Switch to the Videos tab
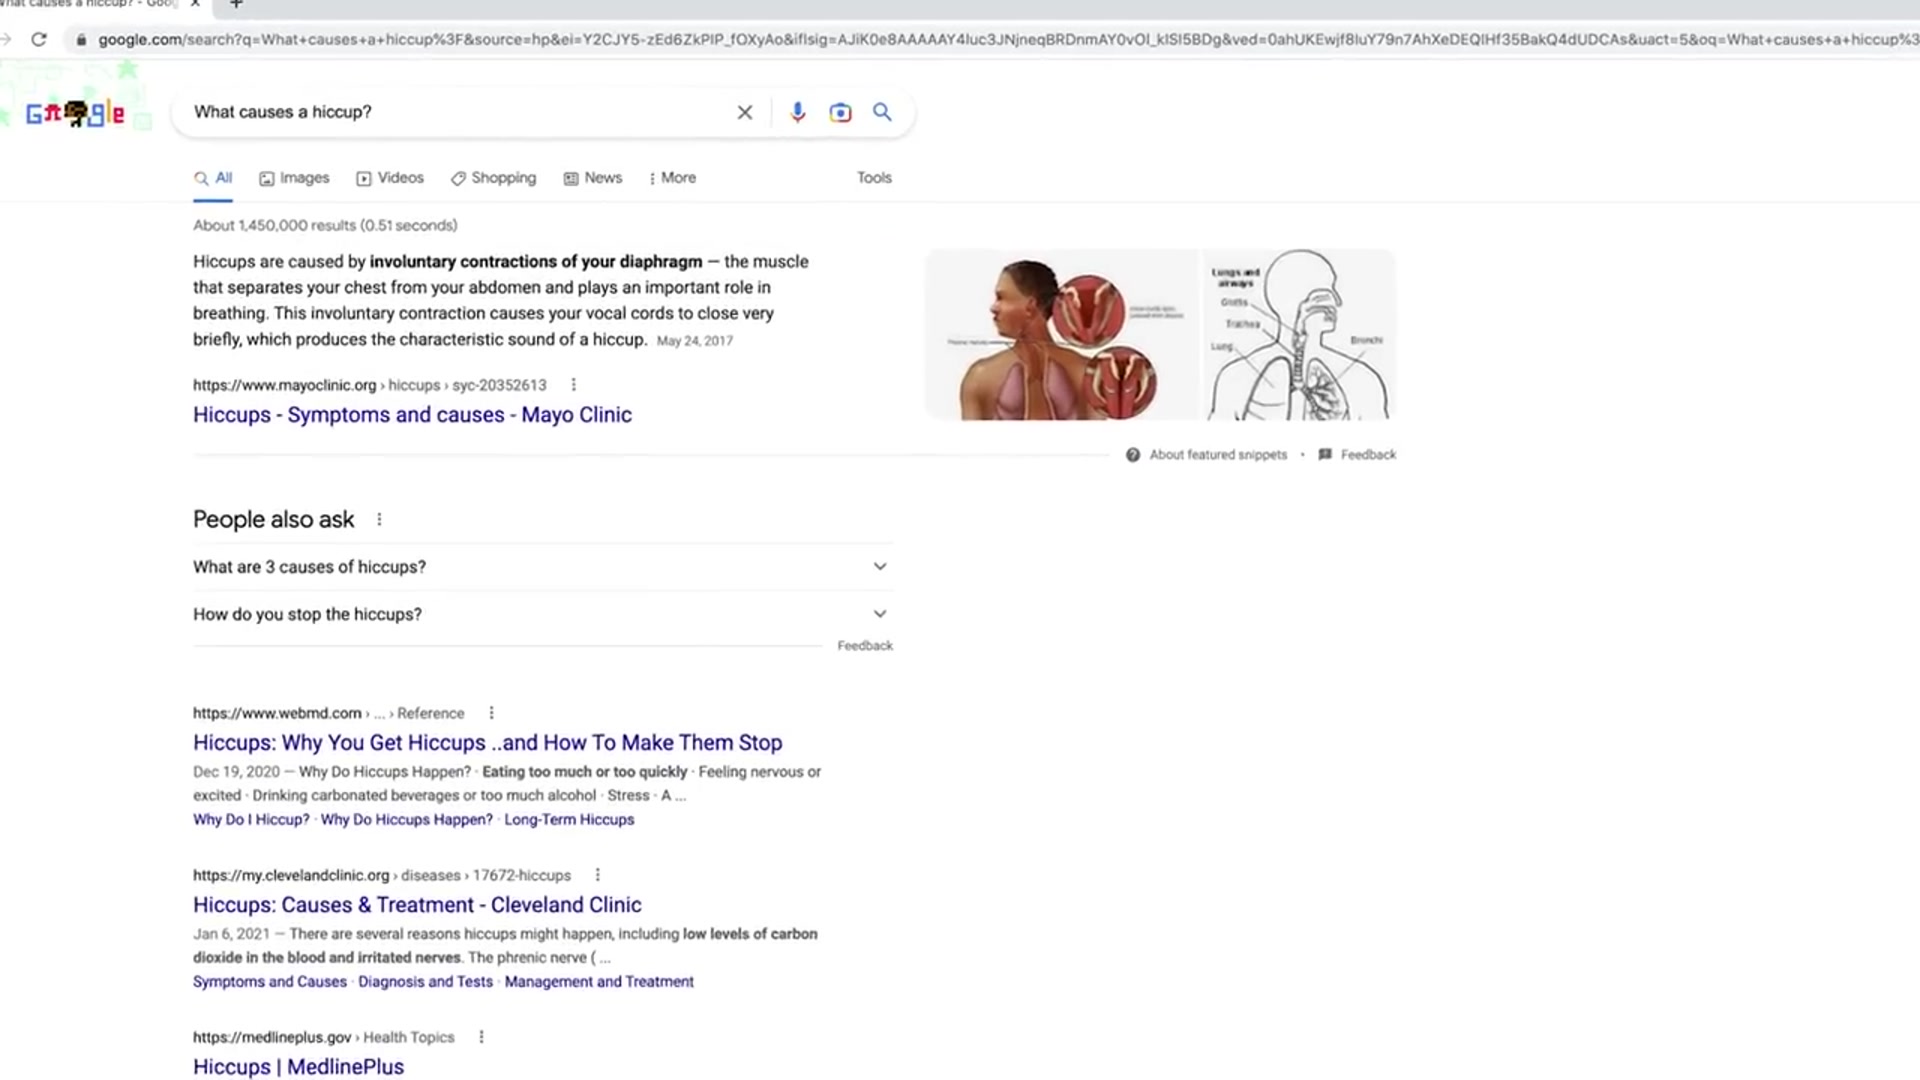1920x1080 pixels. click(390, 178)
